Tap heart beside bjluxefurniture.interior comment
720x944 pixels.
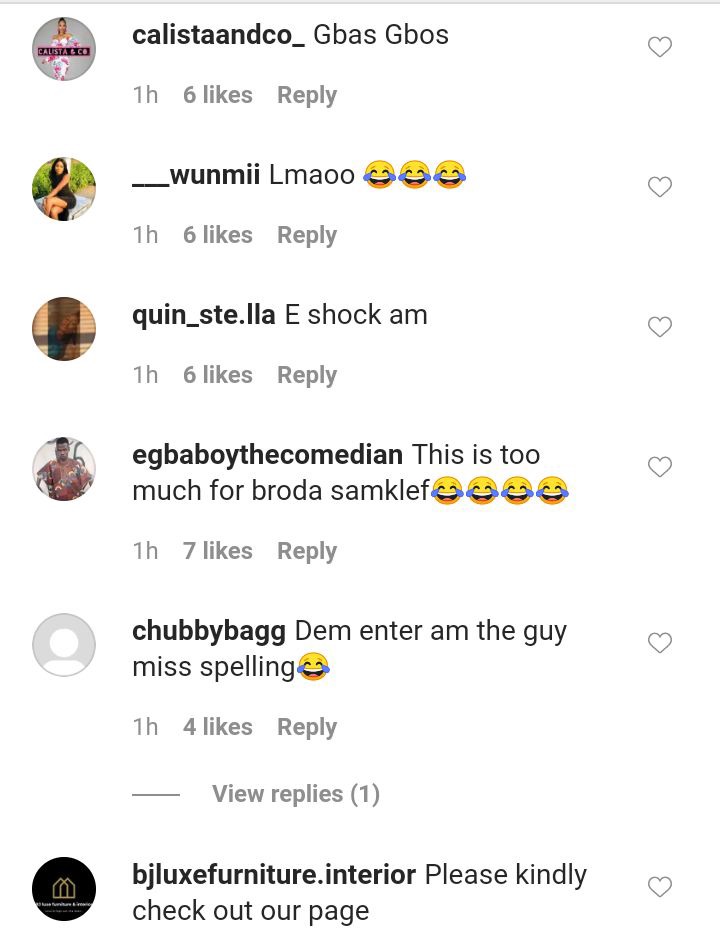tap(659, 887)
